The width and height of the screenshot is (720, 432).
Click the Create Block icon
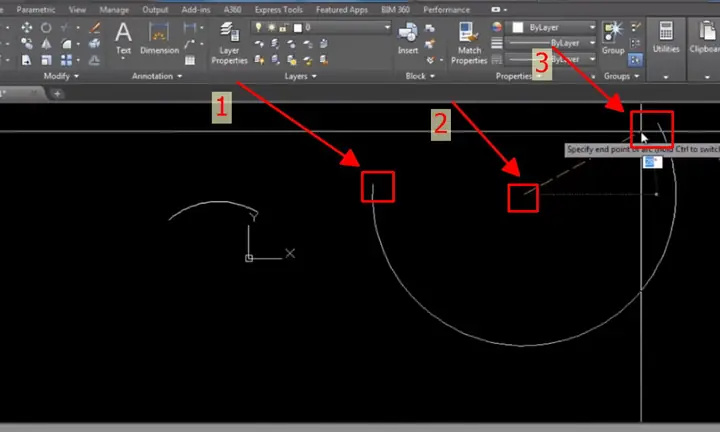(x=430, y=28)
